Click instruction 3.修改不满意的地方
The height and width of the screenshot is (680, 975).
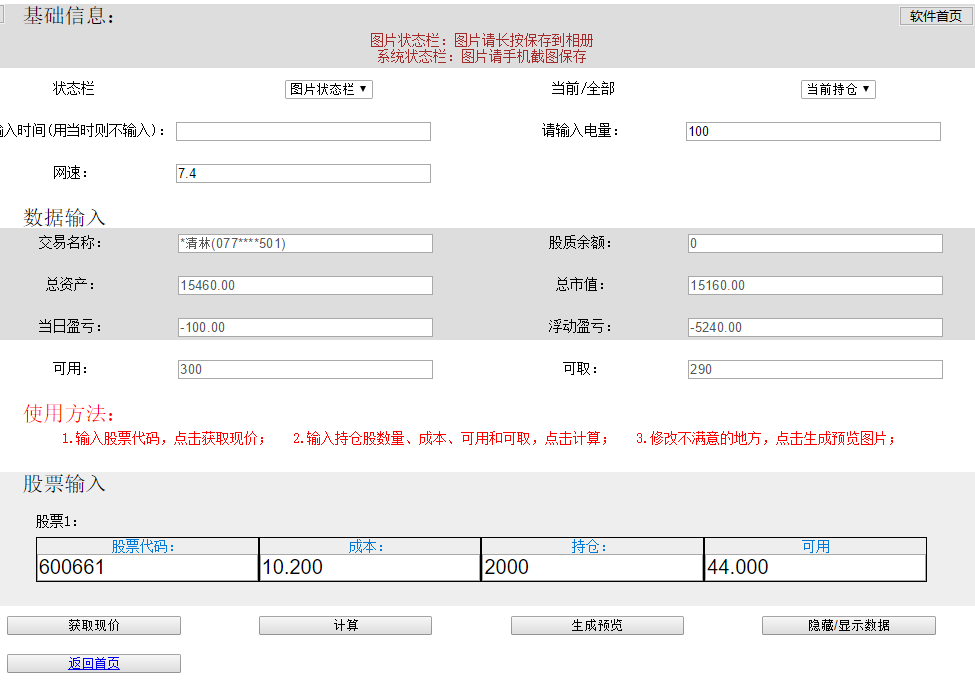coord(766,439)
